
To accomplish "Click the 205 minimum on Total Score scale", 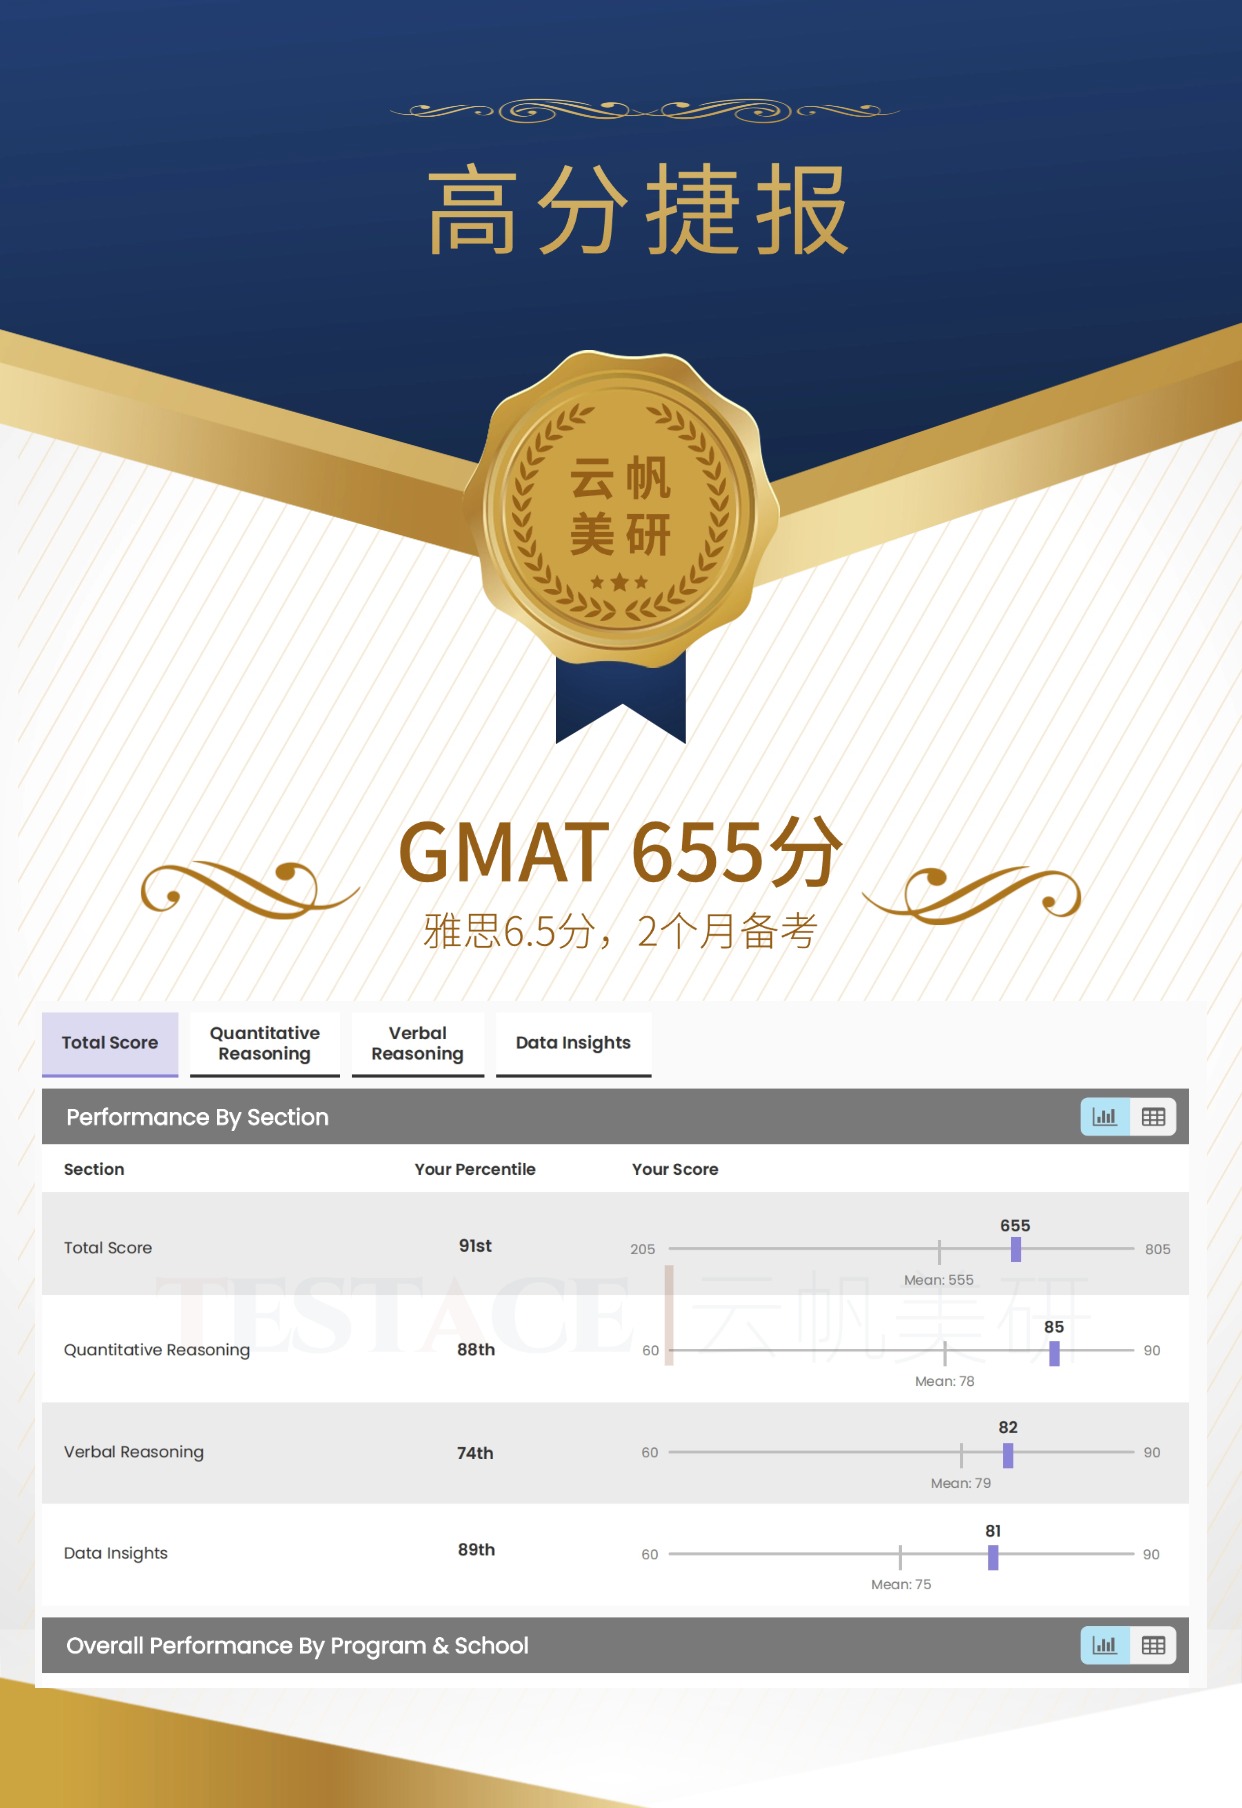I will [643, 1249].
